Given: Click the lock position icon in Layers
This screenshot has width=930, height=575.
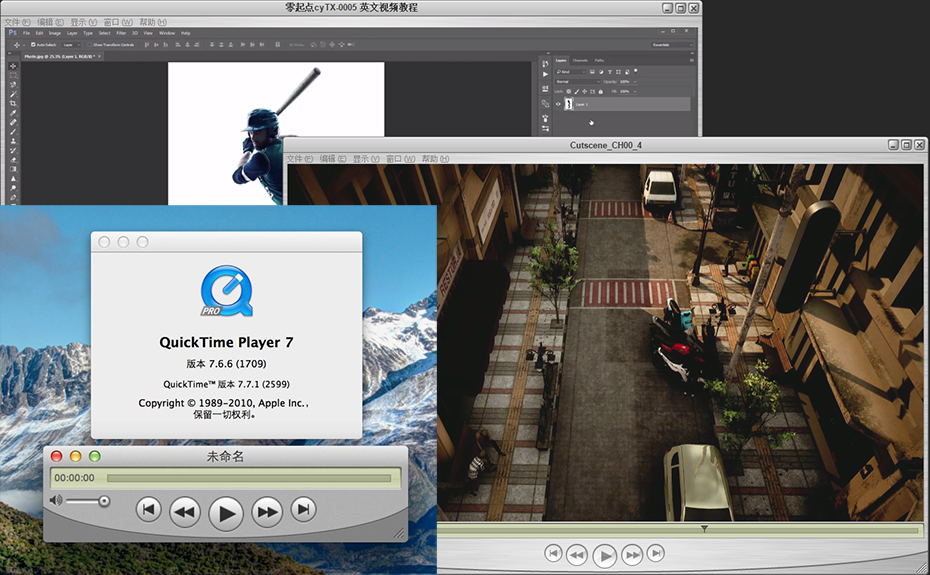Looking at the screenshot, I should (x=584, y=91).
